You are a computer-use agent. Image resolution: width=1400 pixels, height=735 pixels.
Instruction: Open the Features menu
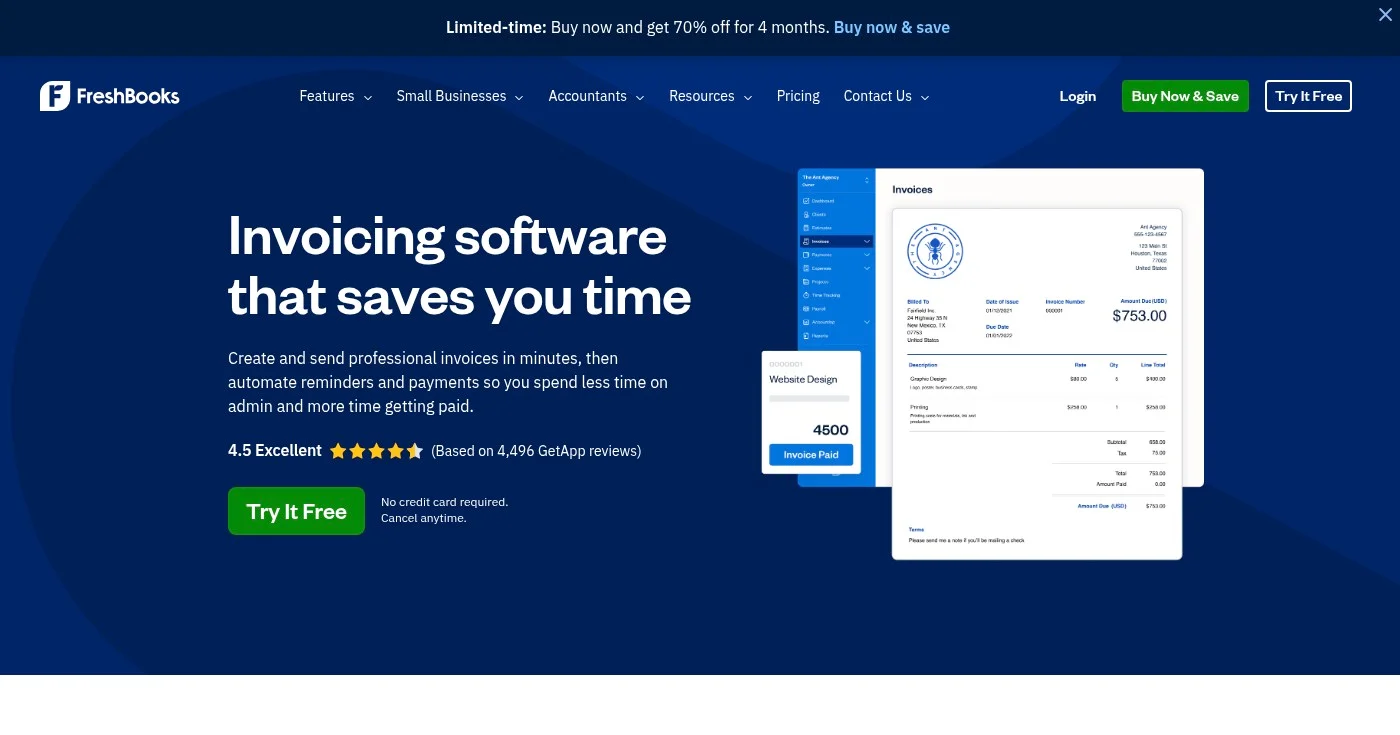(x=327, y=96)
